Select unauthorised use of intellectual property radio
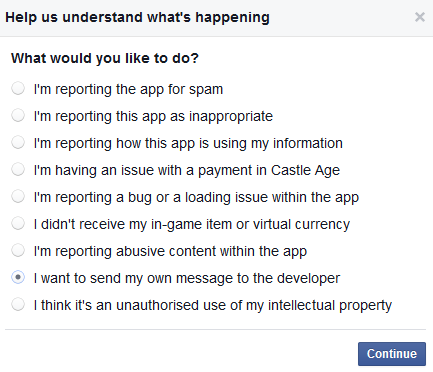 (x=18, y=305)
